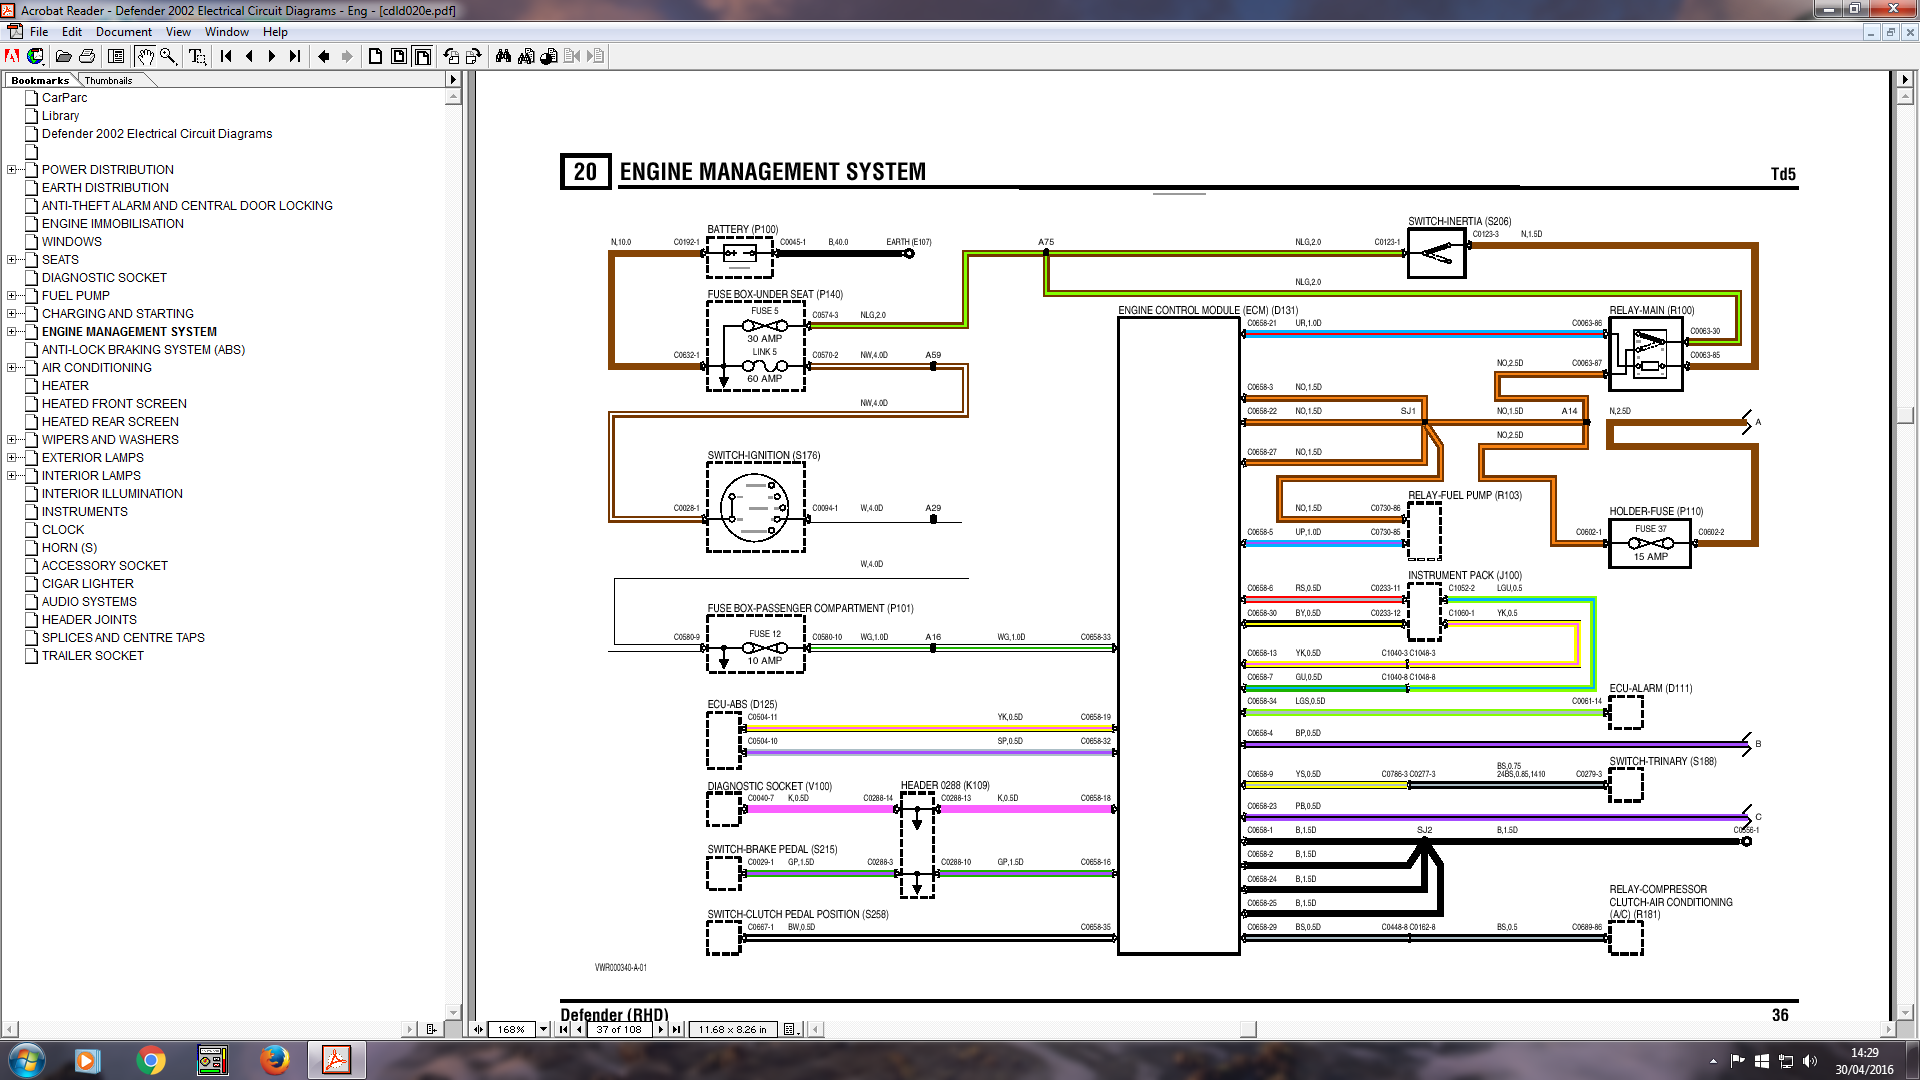This screenshot has width=1920, height=1080.
Task: Go to previous page toolbar arrow
Action: 249,56
